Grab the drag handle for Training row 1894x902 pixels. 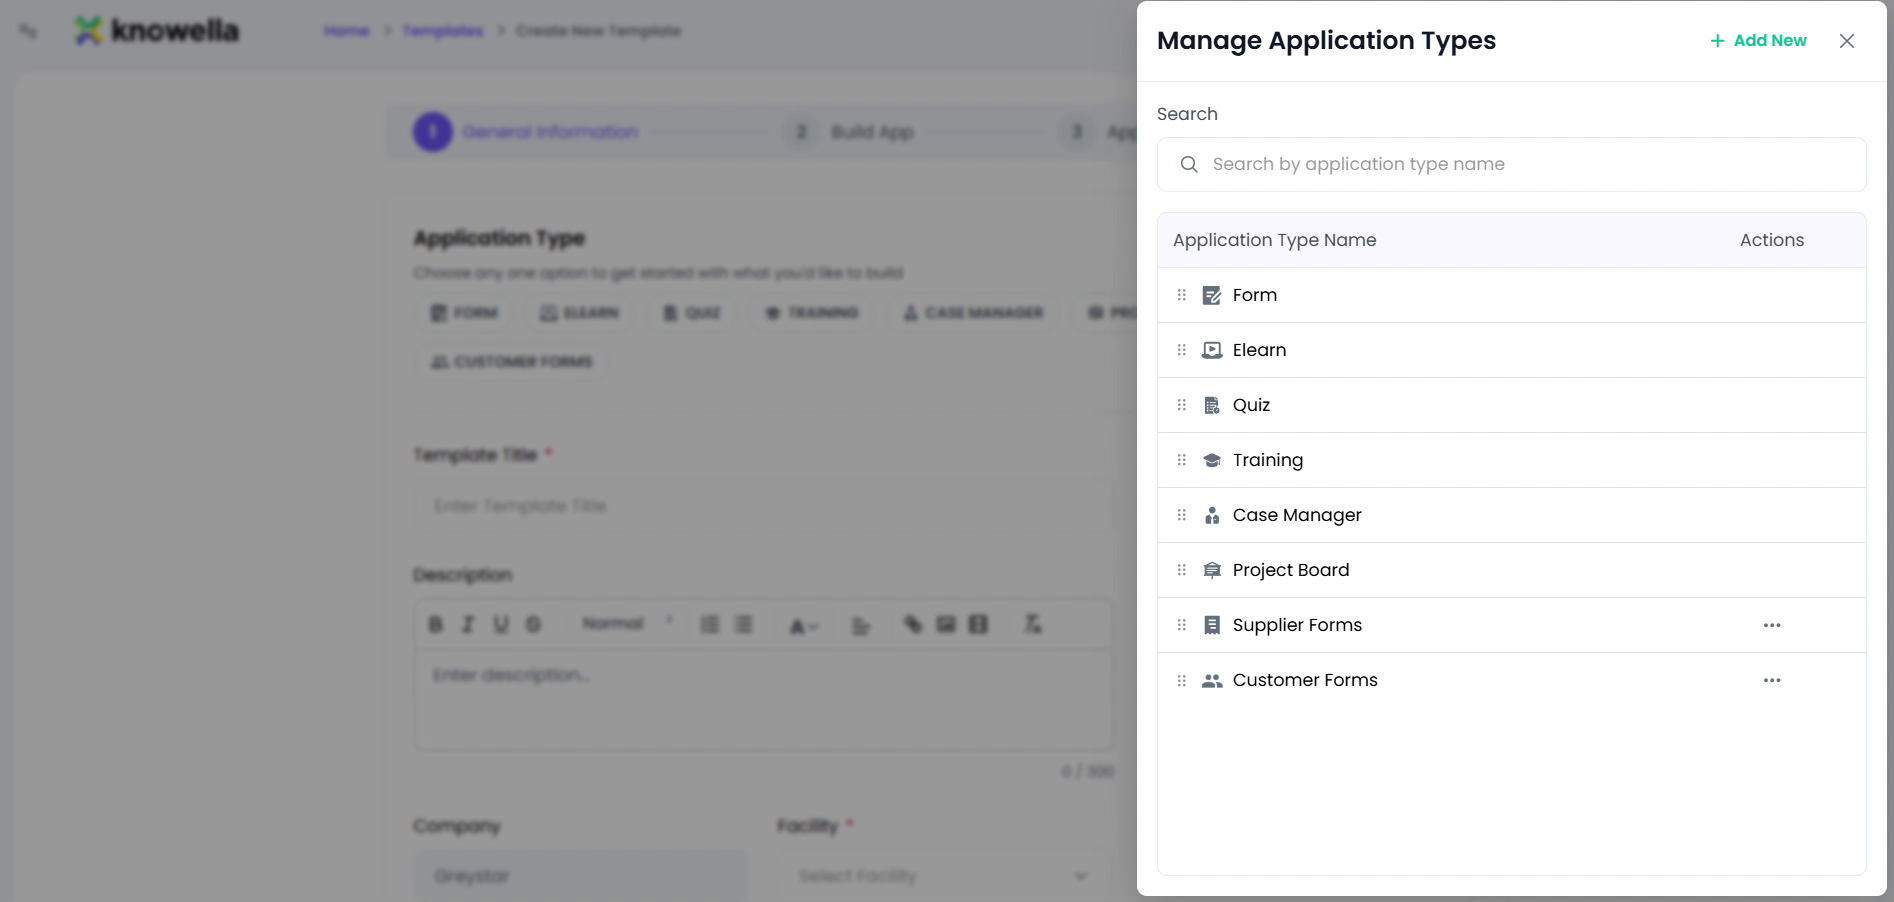pyautogui.click(x=1182, y=460)
